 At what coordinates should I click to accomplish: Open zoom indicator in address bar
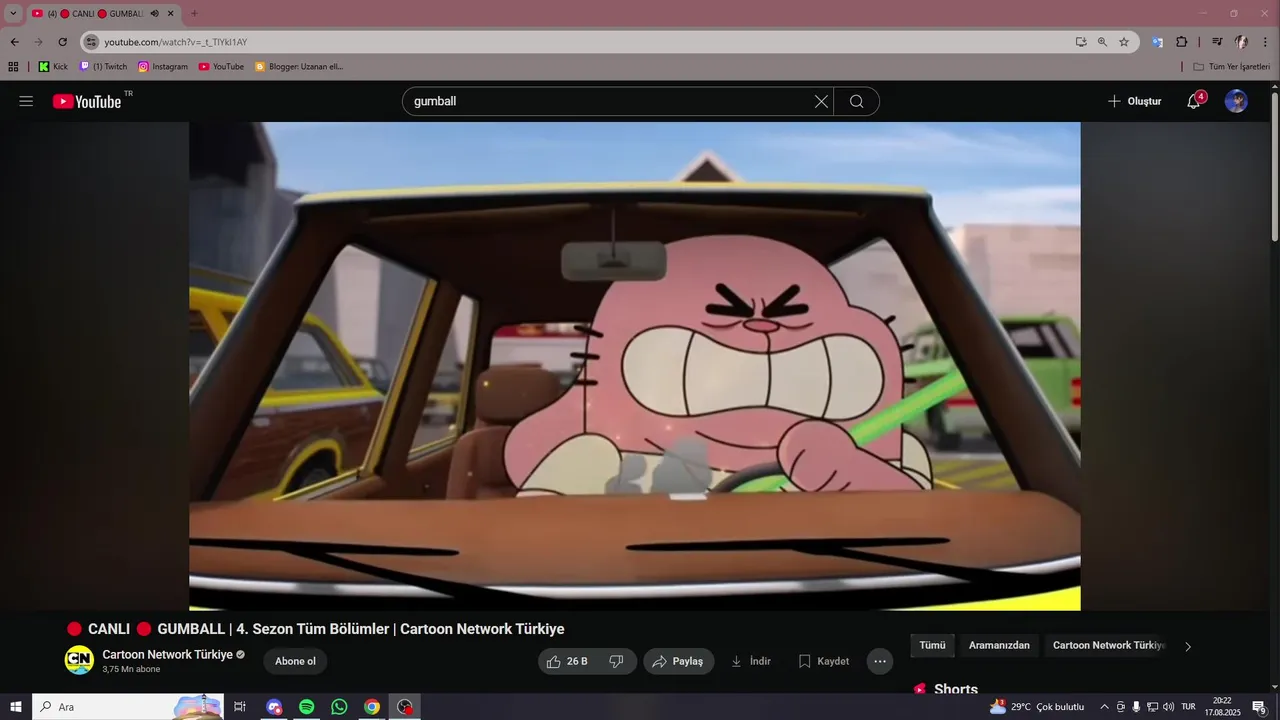click(x=1102, y=42)
